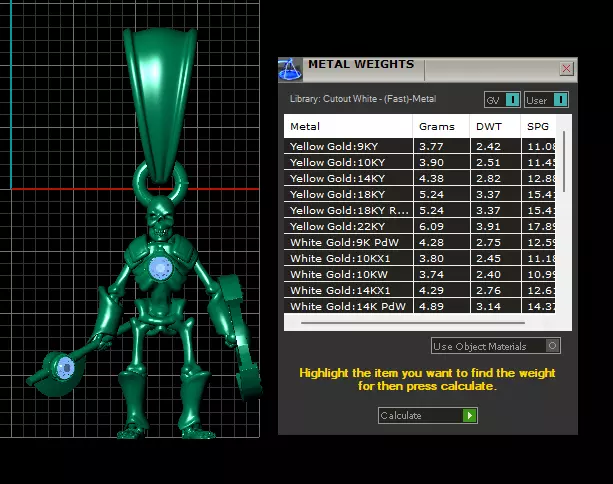Select the White Gold:10KX1 row
This screenshot has height=484, width=613.
point(419,258)
